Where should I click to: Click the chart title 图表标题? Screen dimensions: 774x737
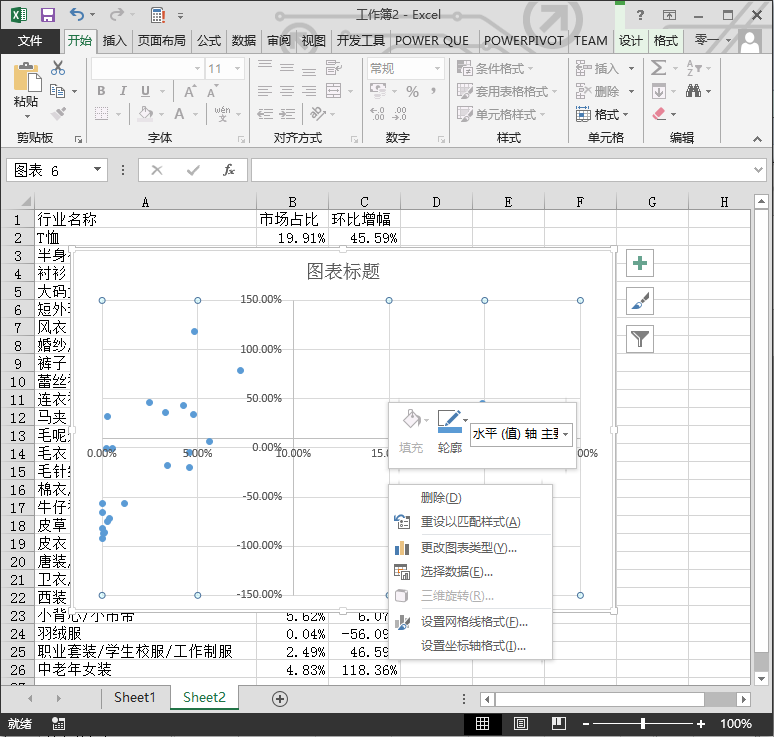tap(343, 272)
